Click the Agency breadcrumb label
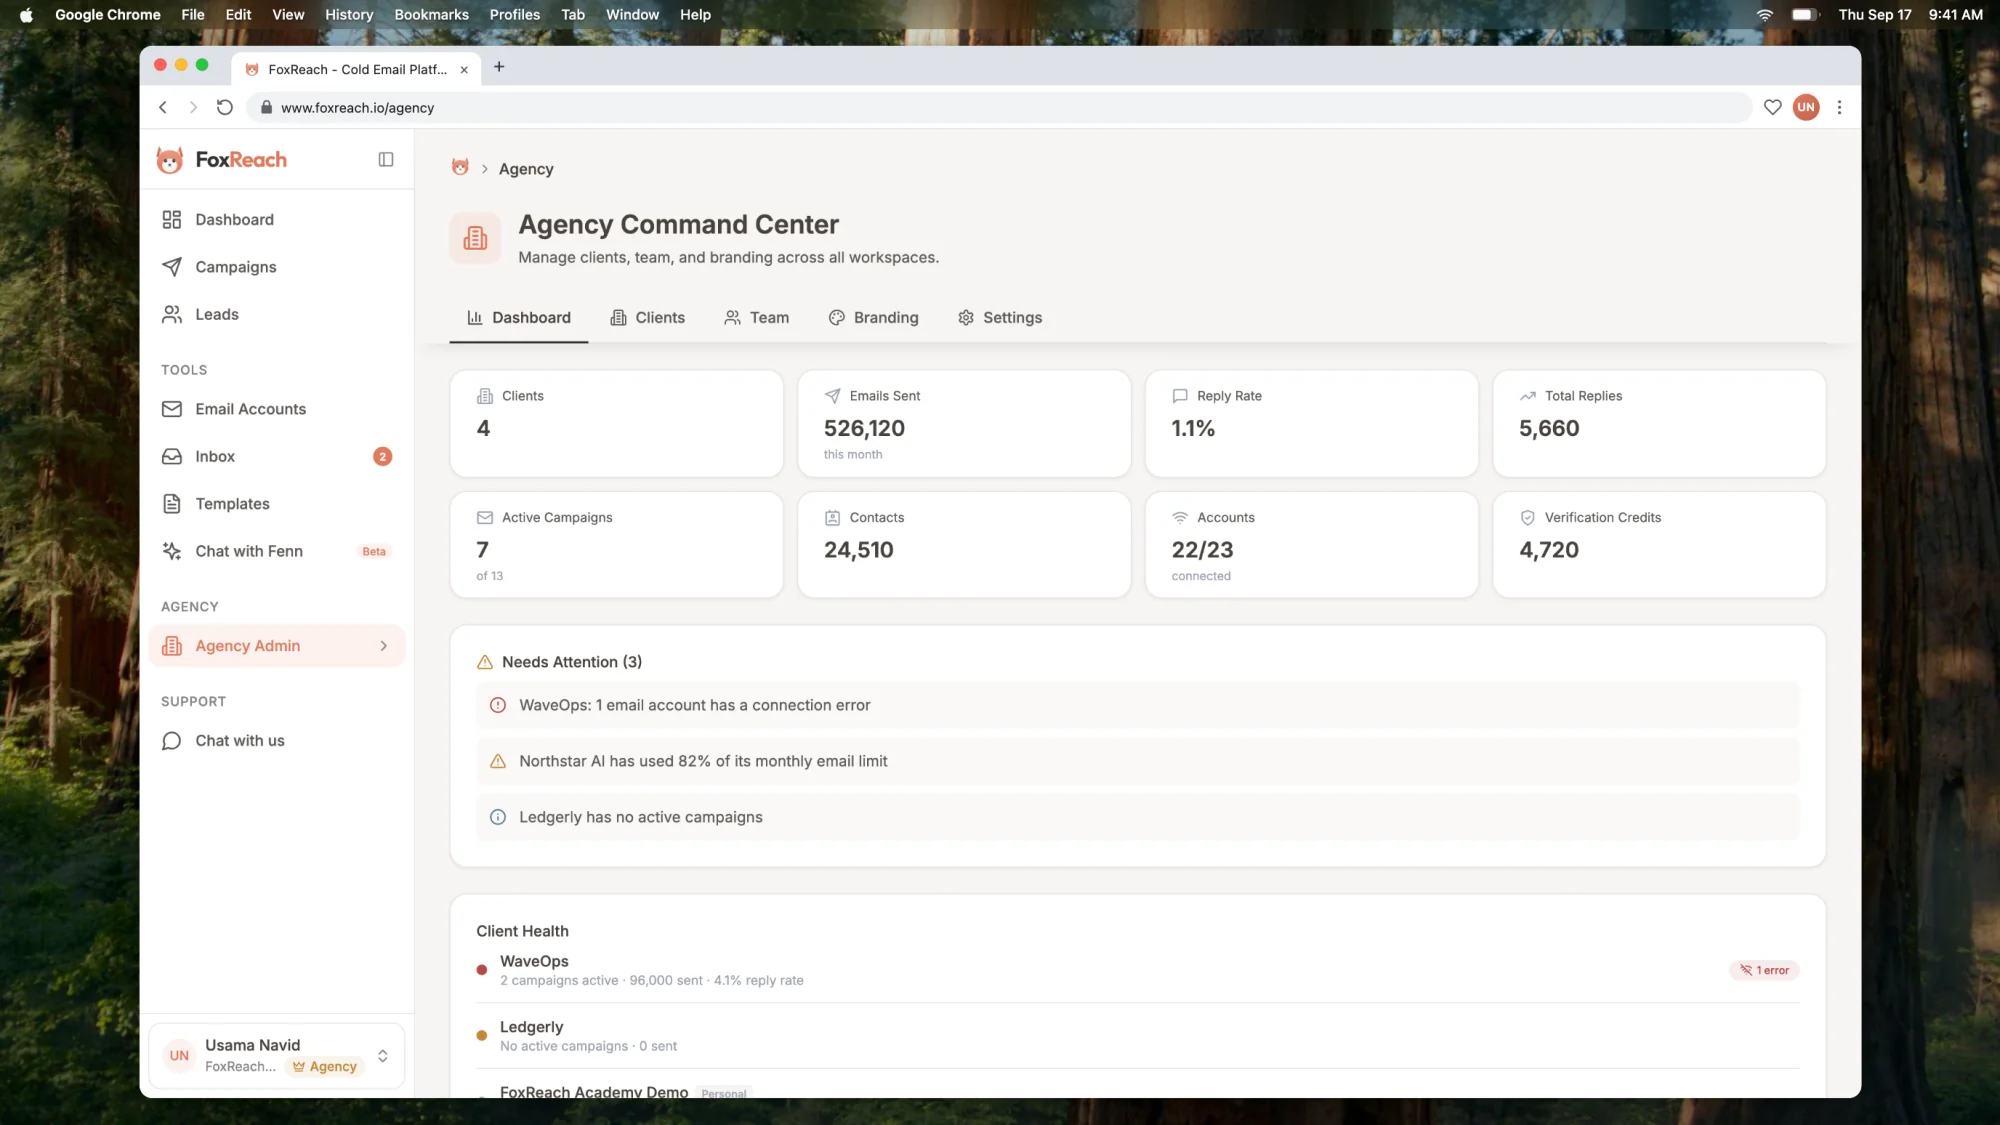 click(526, 169)
